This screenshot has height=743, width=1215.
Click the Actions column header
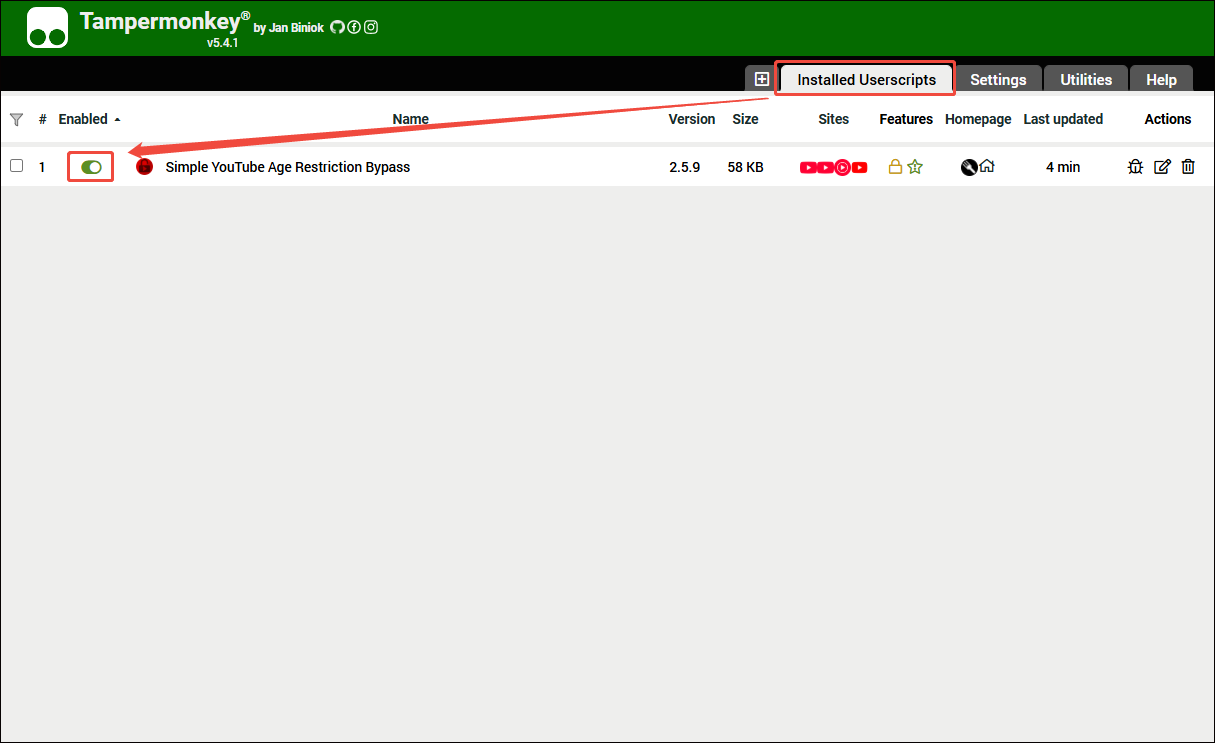tap(1168, 119)
